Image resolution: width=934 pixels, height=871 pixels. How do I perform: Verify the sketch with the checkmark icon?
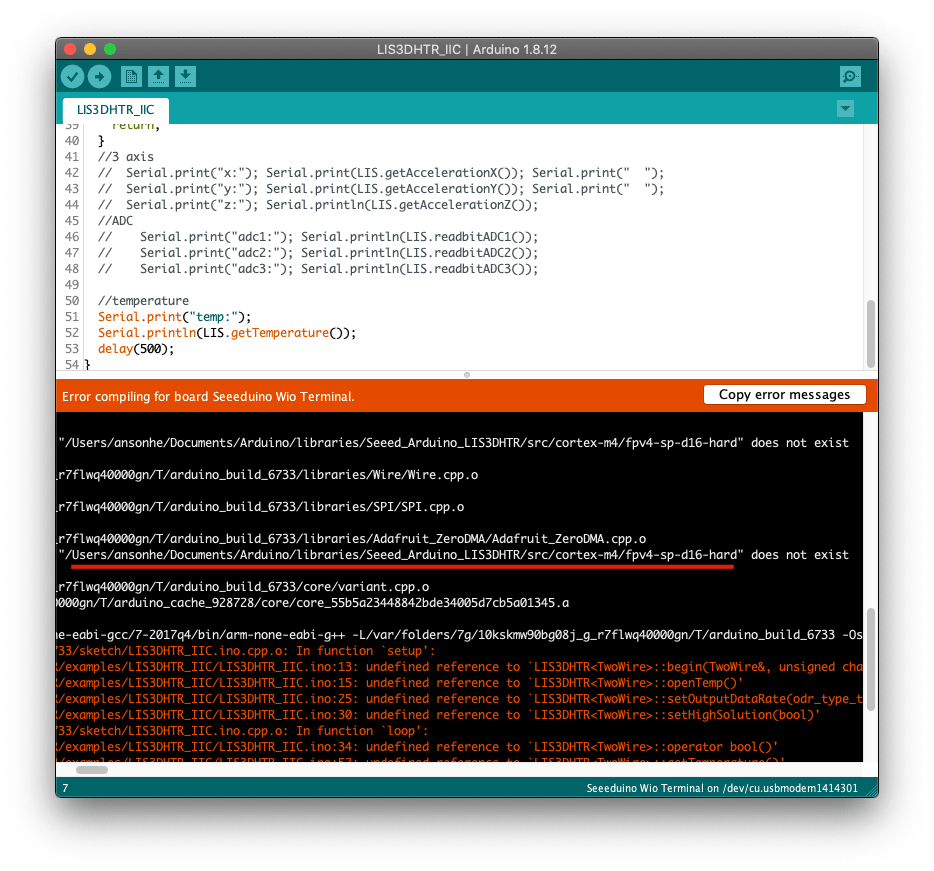72,76
